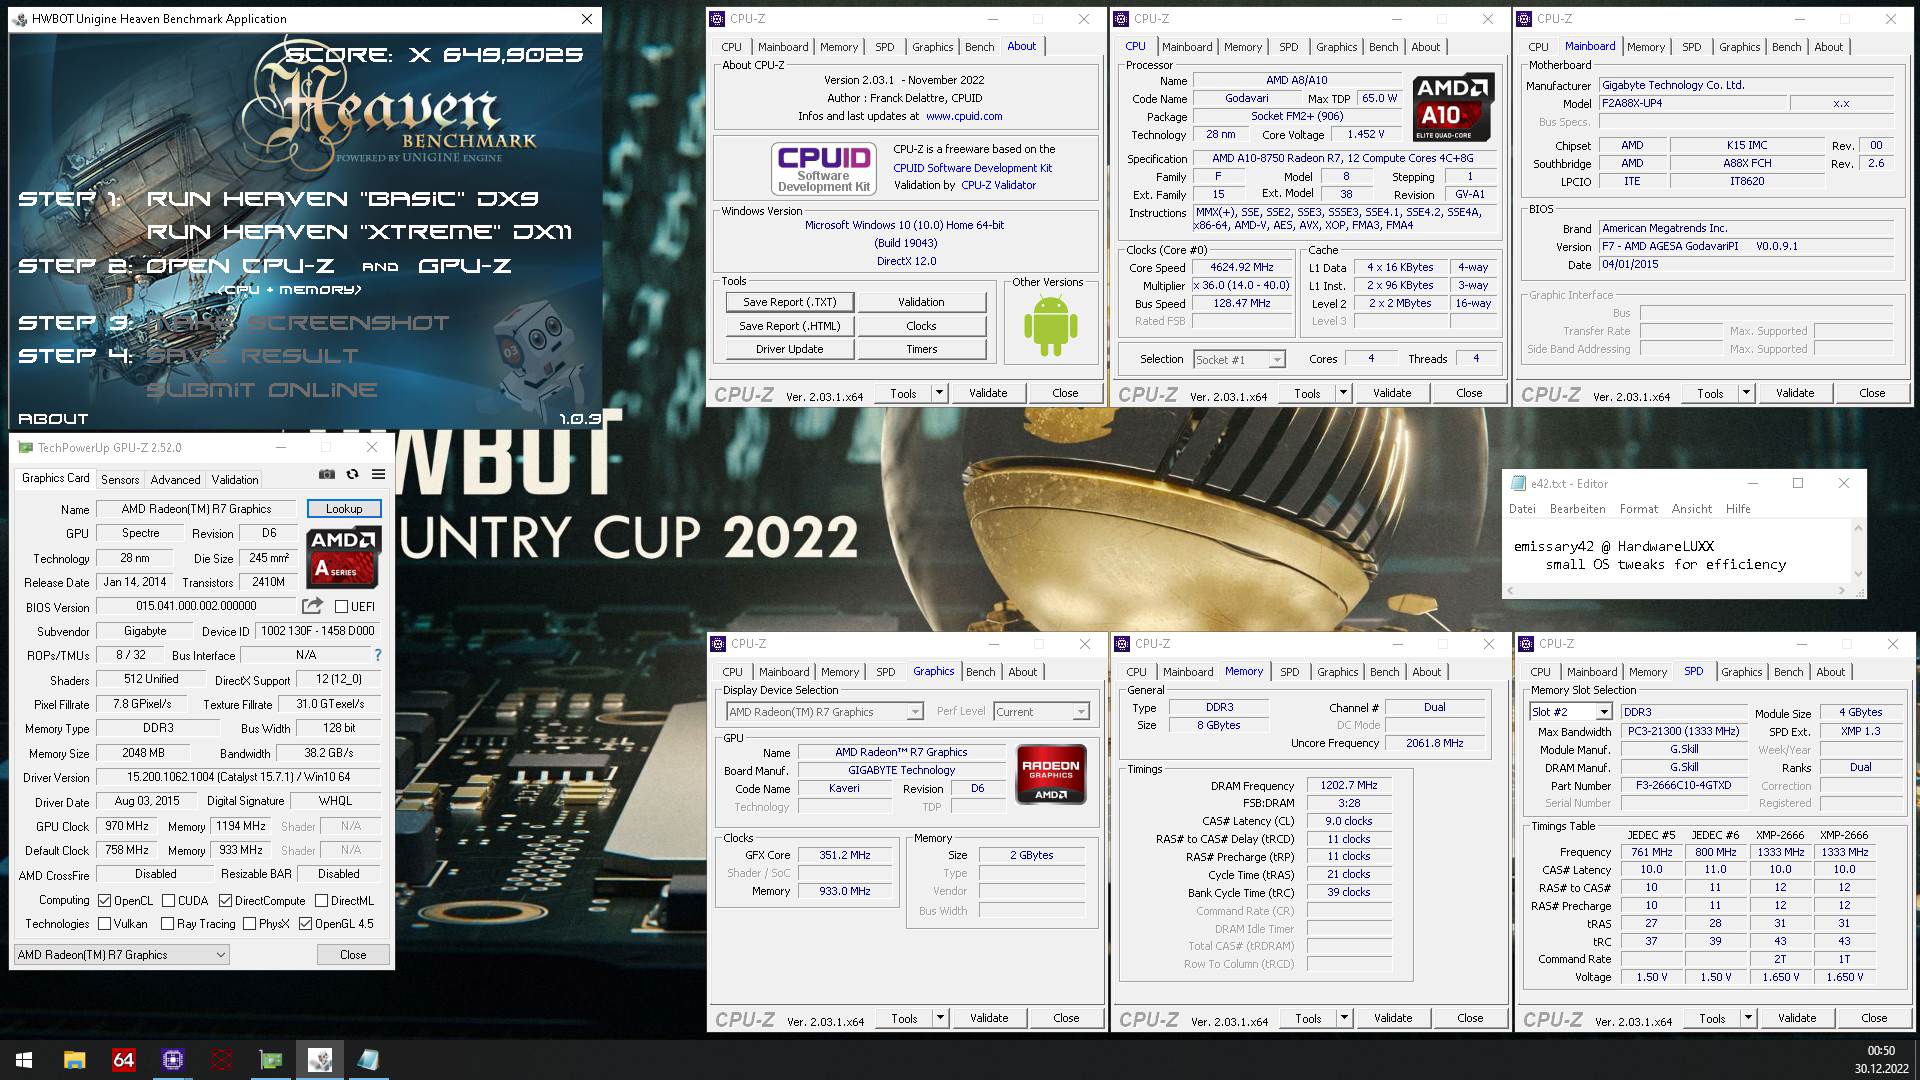Open the GPU-Z hamburger menu
The width and height of the screenshot is (1920, 1080).
(x=378, y=474)
